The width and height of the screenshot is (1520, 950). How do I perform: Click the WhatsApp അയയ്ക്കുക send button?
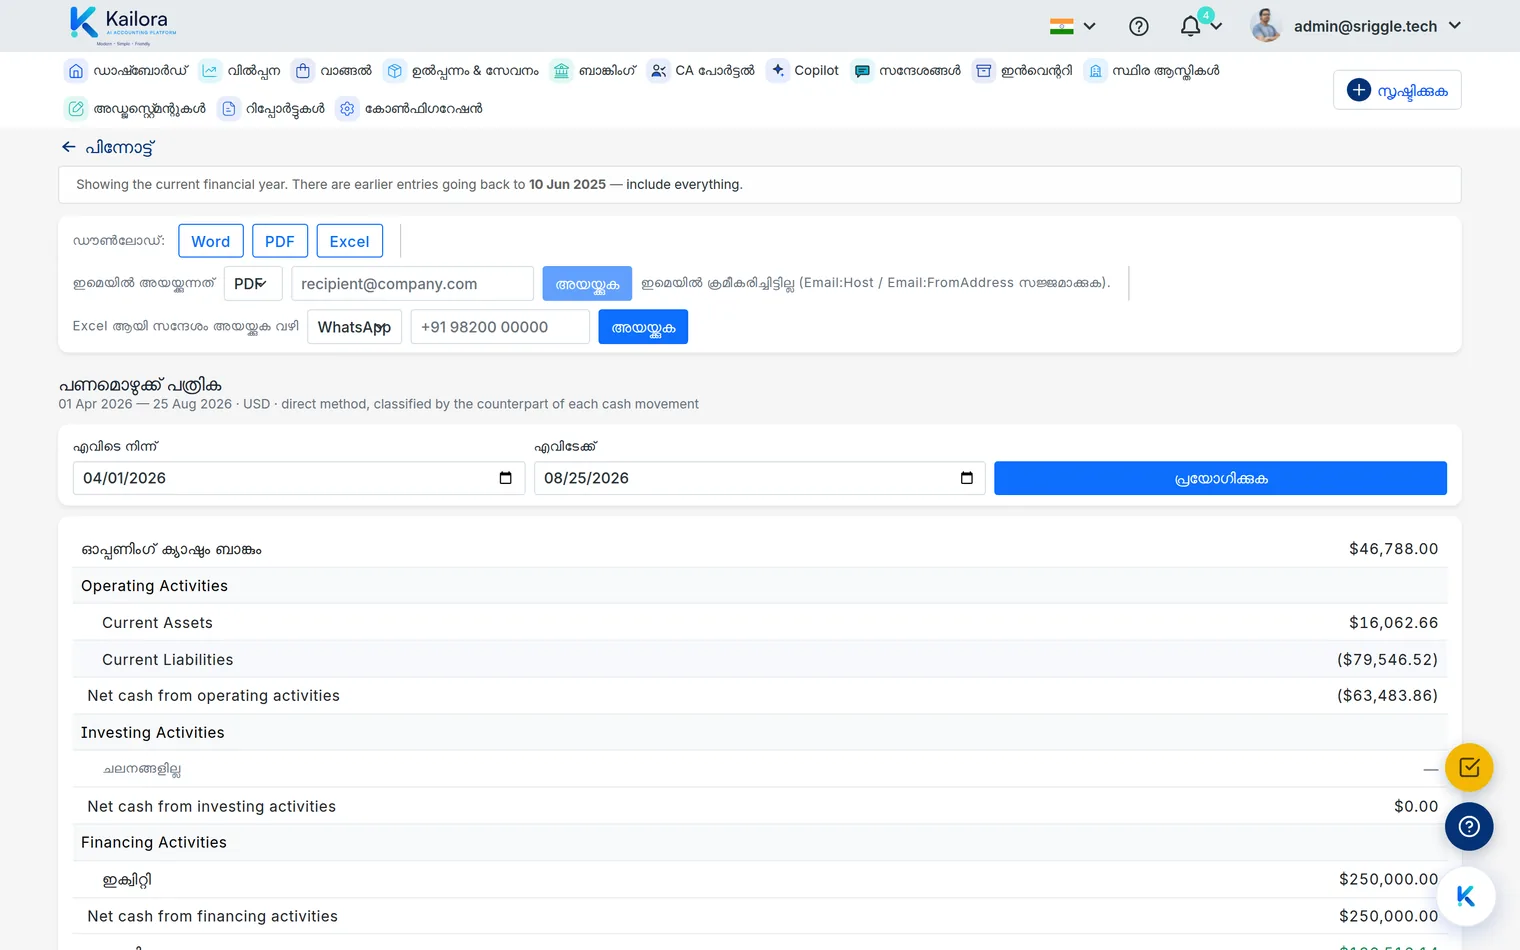[x=643, y=327]
